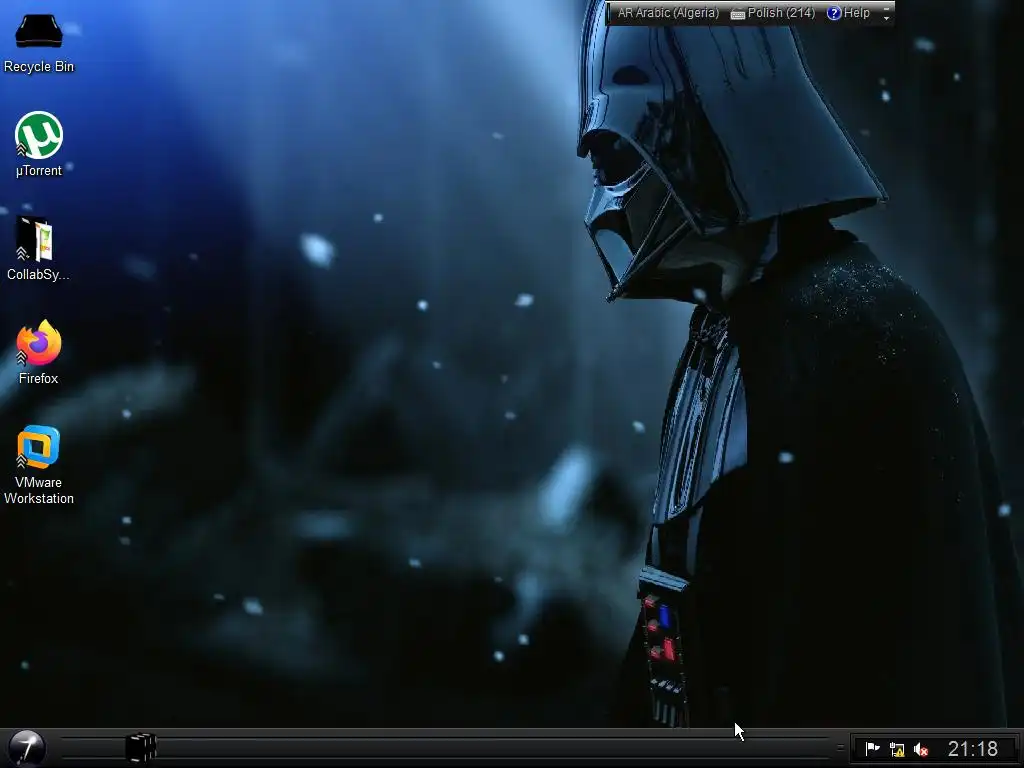The image size is (1024, 768).
Task: Open language bar Help
Action: tap(848, 13)
